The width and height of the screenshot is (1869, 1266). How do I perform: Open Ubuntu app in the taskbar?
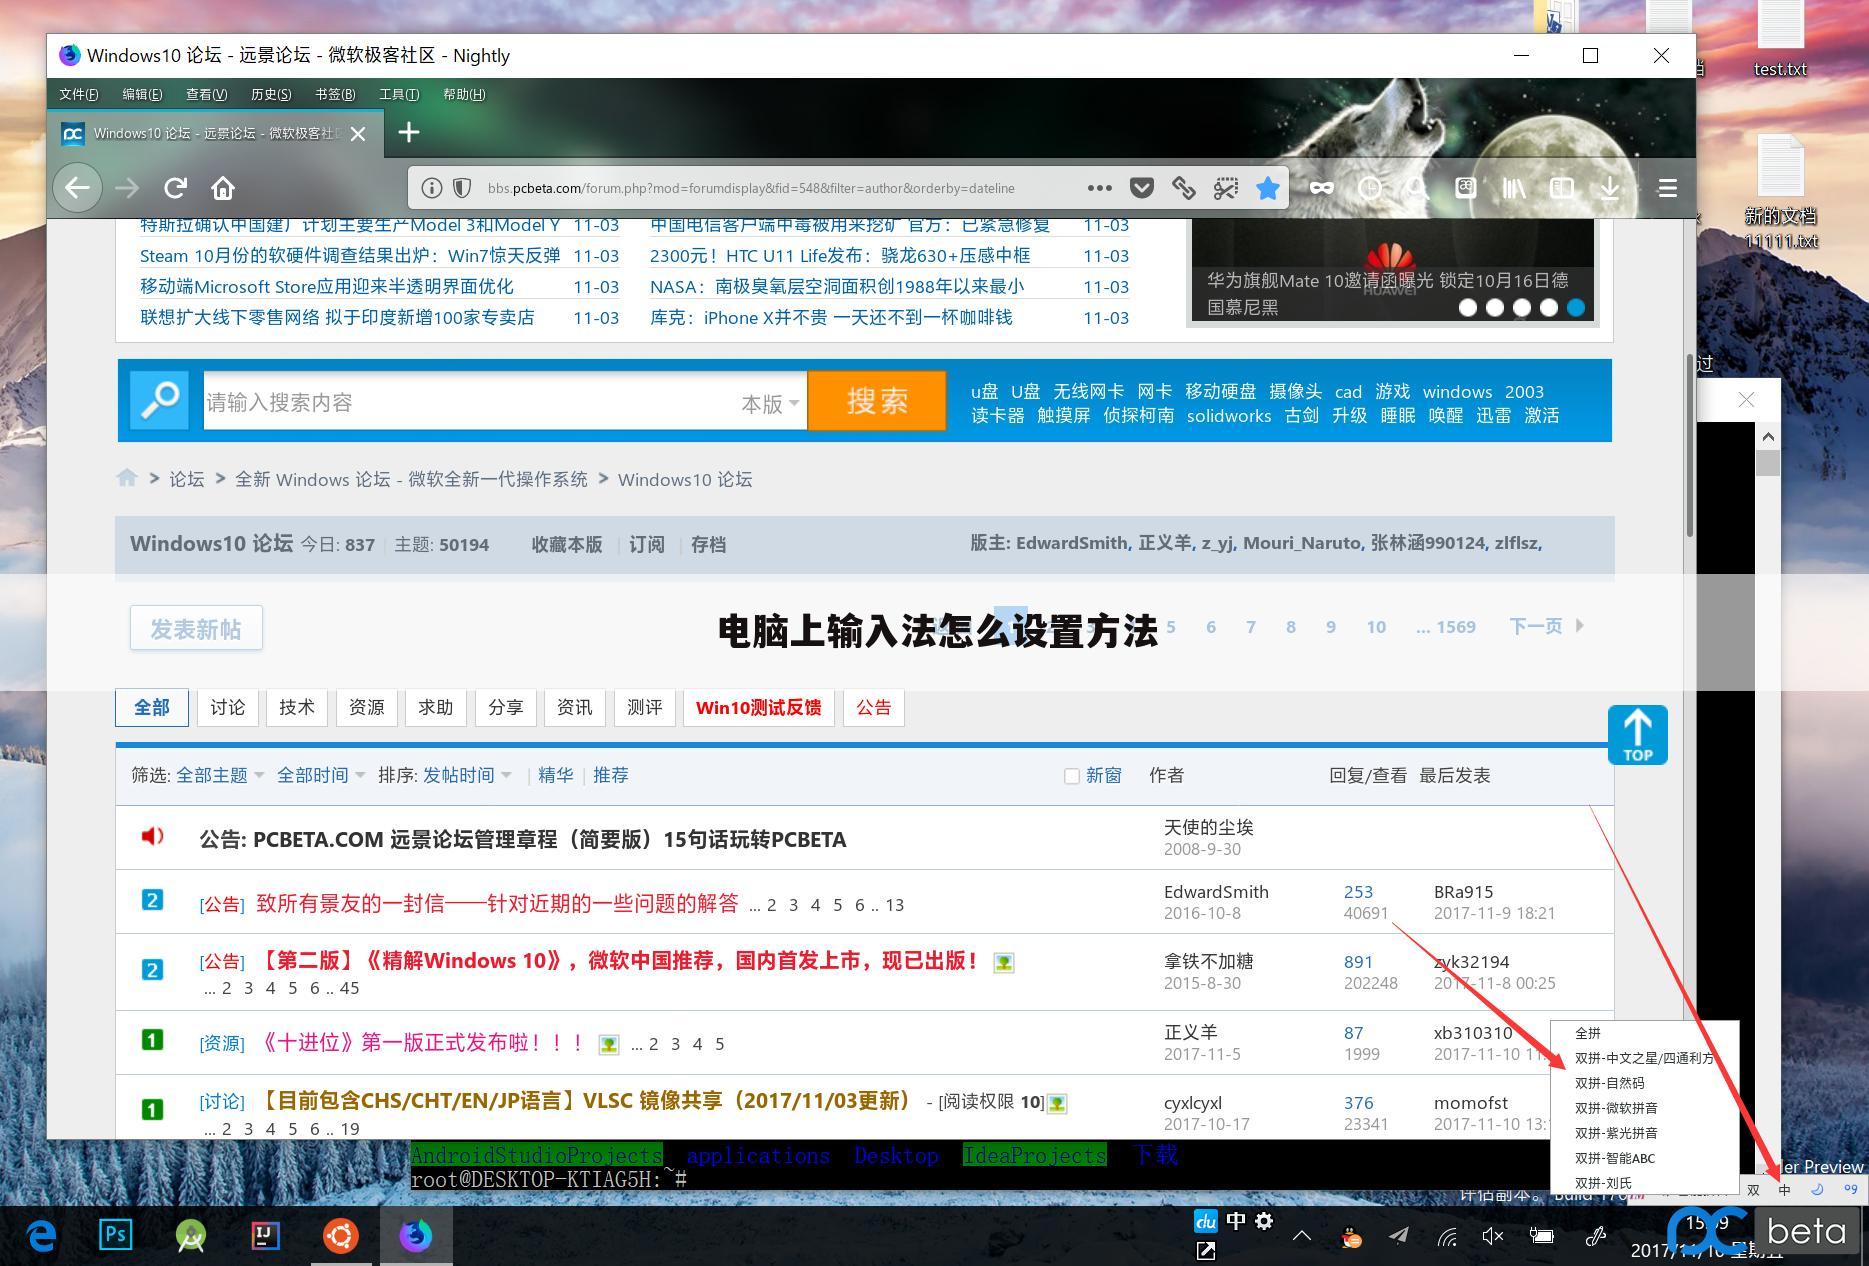340,1236
